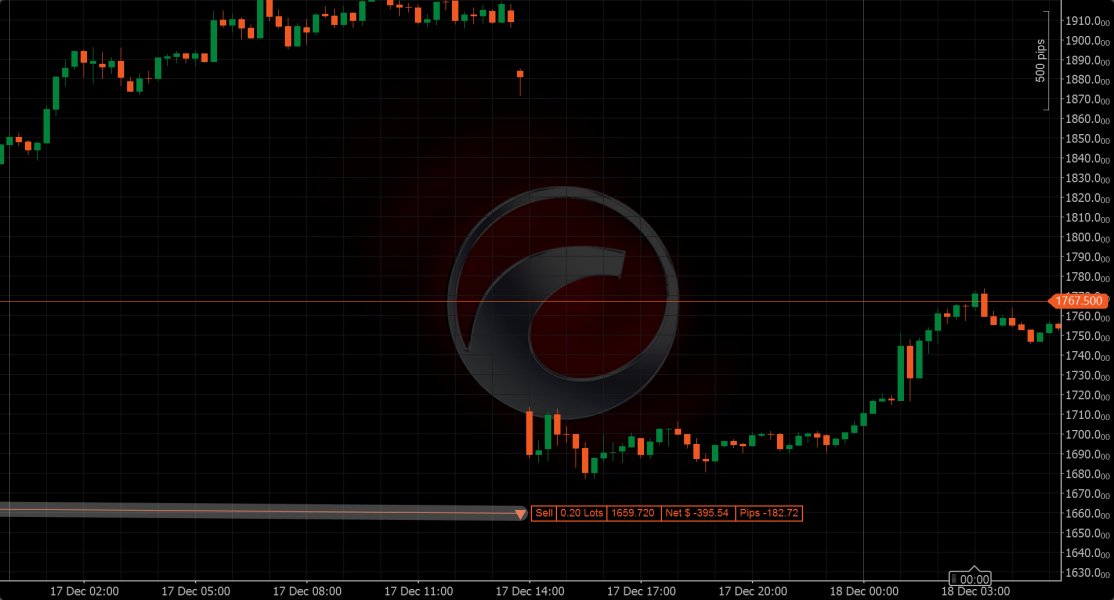This screenshot has height=600, width=1114.
Task: Click the orange 1767.500 price tag
Action: coord(1078,301)
